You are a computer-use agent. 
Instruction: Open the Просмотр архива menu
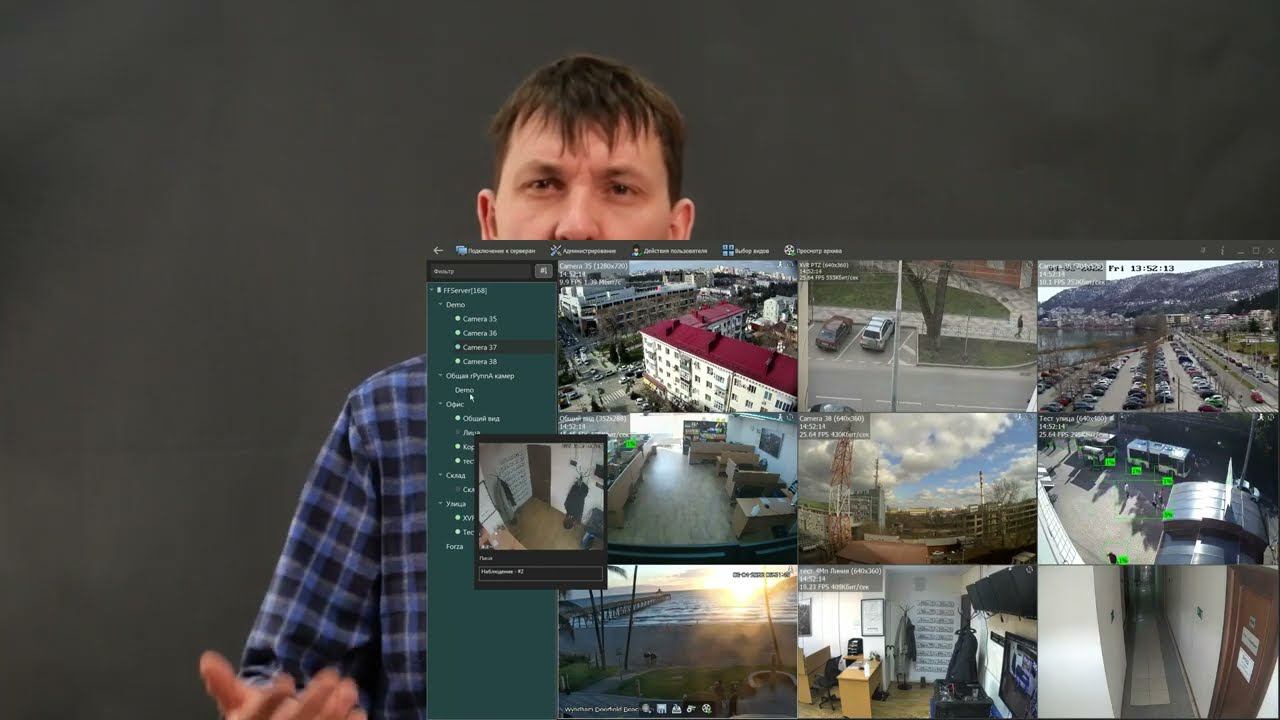click(x=813, y=251)
